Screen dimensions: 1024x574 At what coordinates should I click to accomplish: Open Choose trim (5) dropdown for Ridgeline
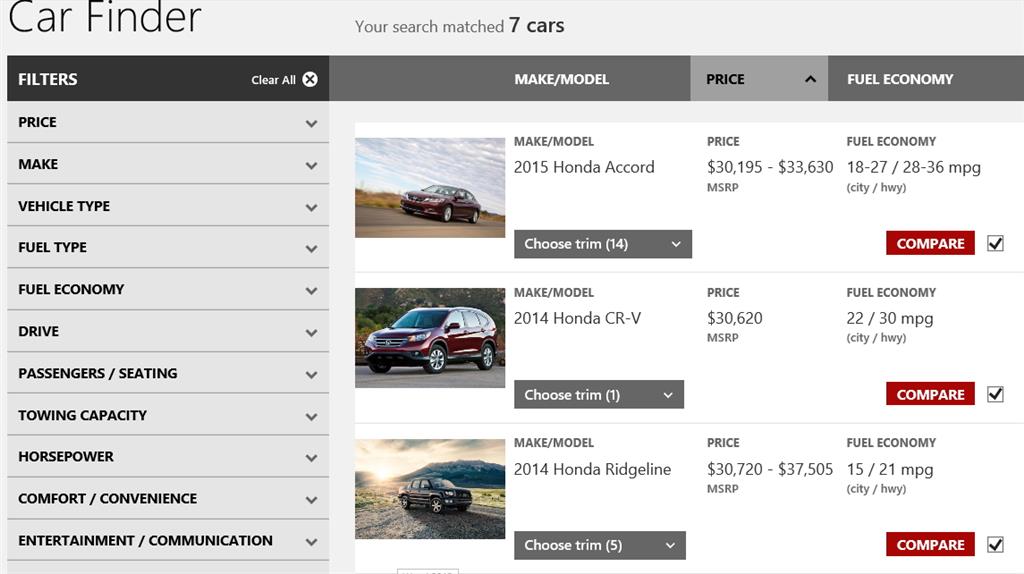600,545
